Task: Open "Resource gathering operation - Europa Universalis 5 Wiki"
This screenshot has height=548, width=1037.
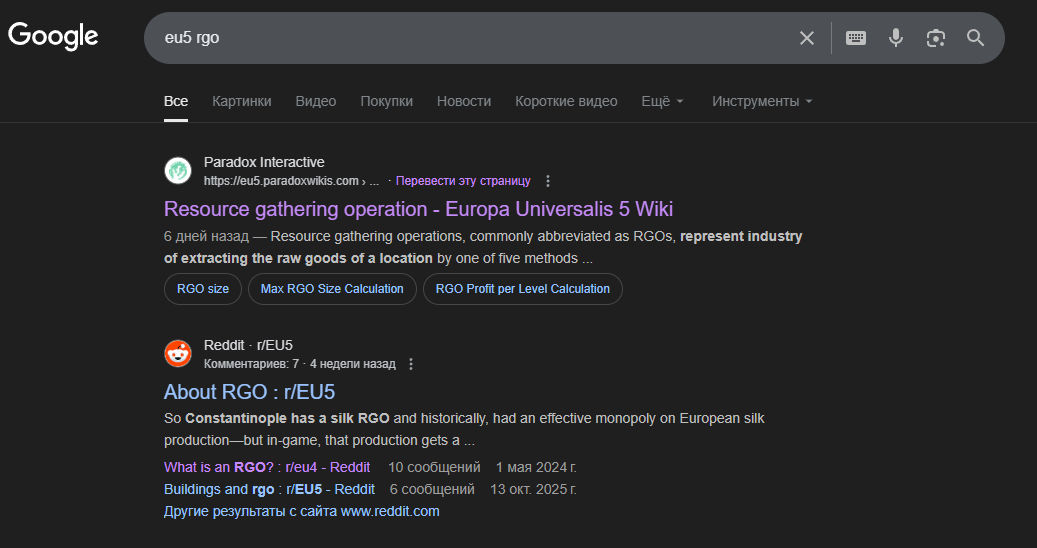Action: 418,209
